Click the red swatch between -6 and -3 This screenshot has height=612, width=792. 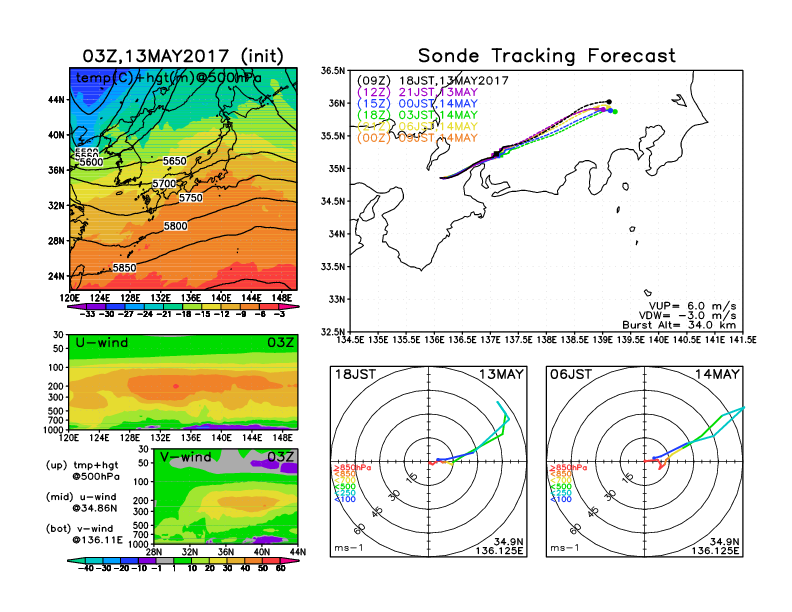click(269, 307)
